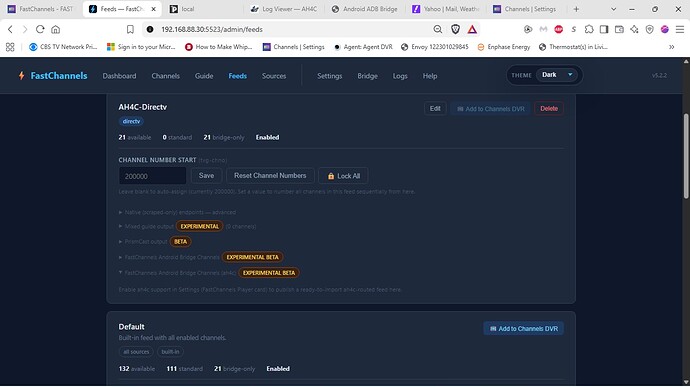Open the Brave Wallet icon

[x=619, y=29]
